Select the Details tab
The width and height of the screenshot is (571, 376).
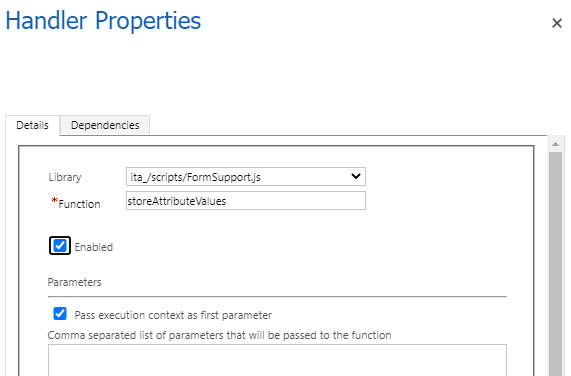point(32,125)
